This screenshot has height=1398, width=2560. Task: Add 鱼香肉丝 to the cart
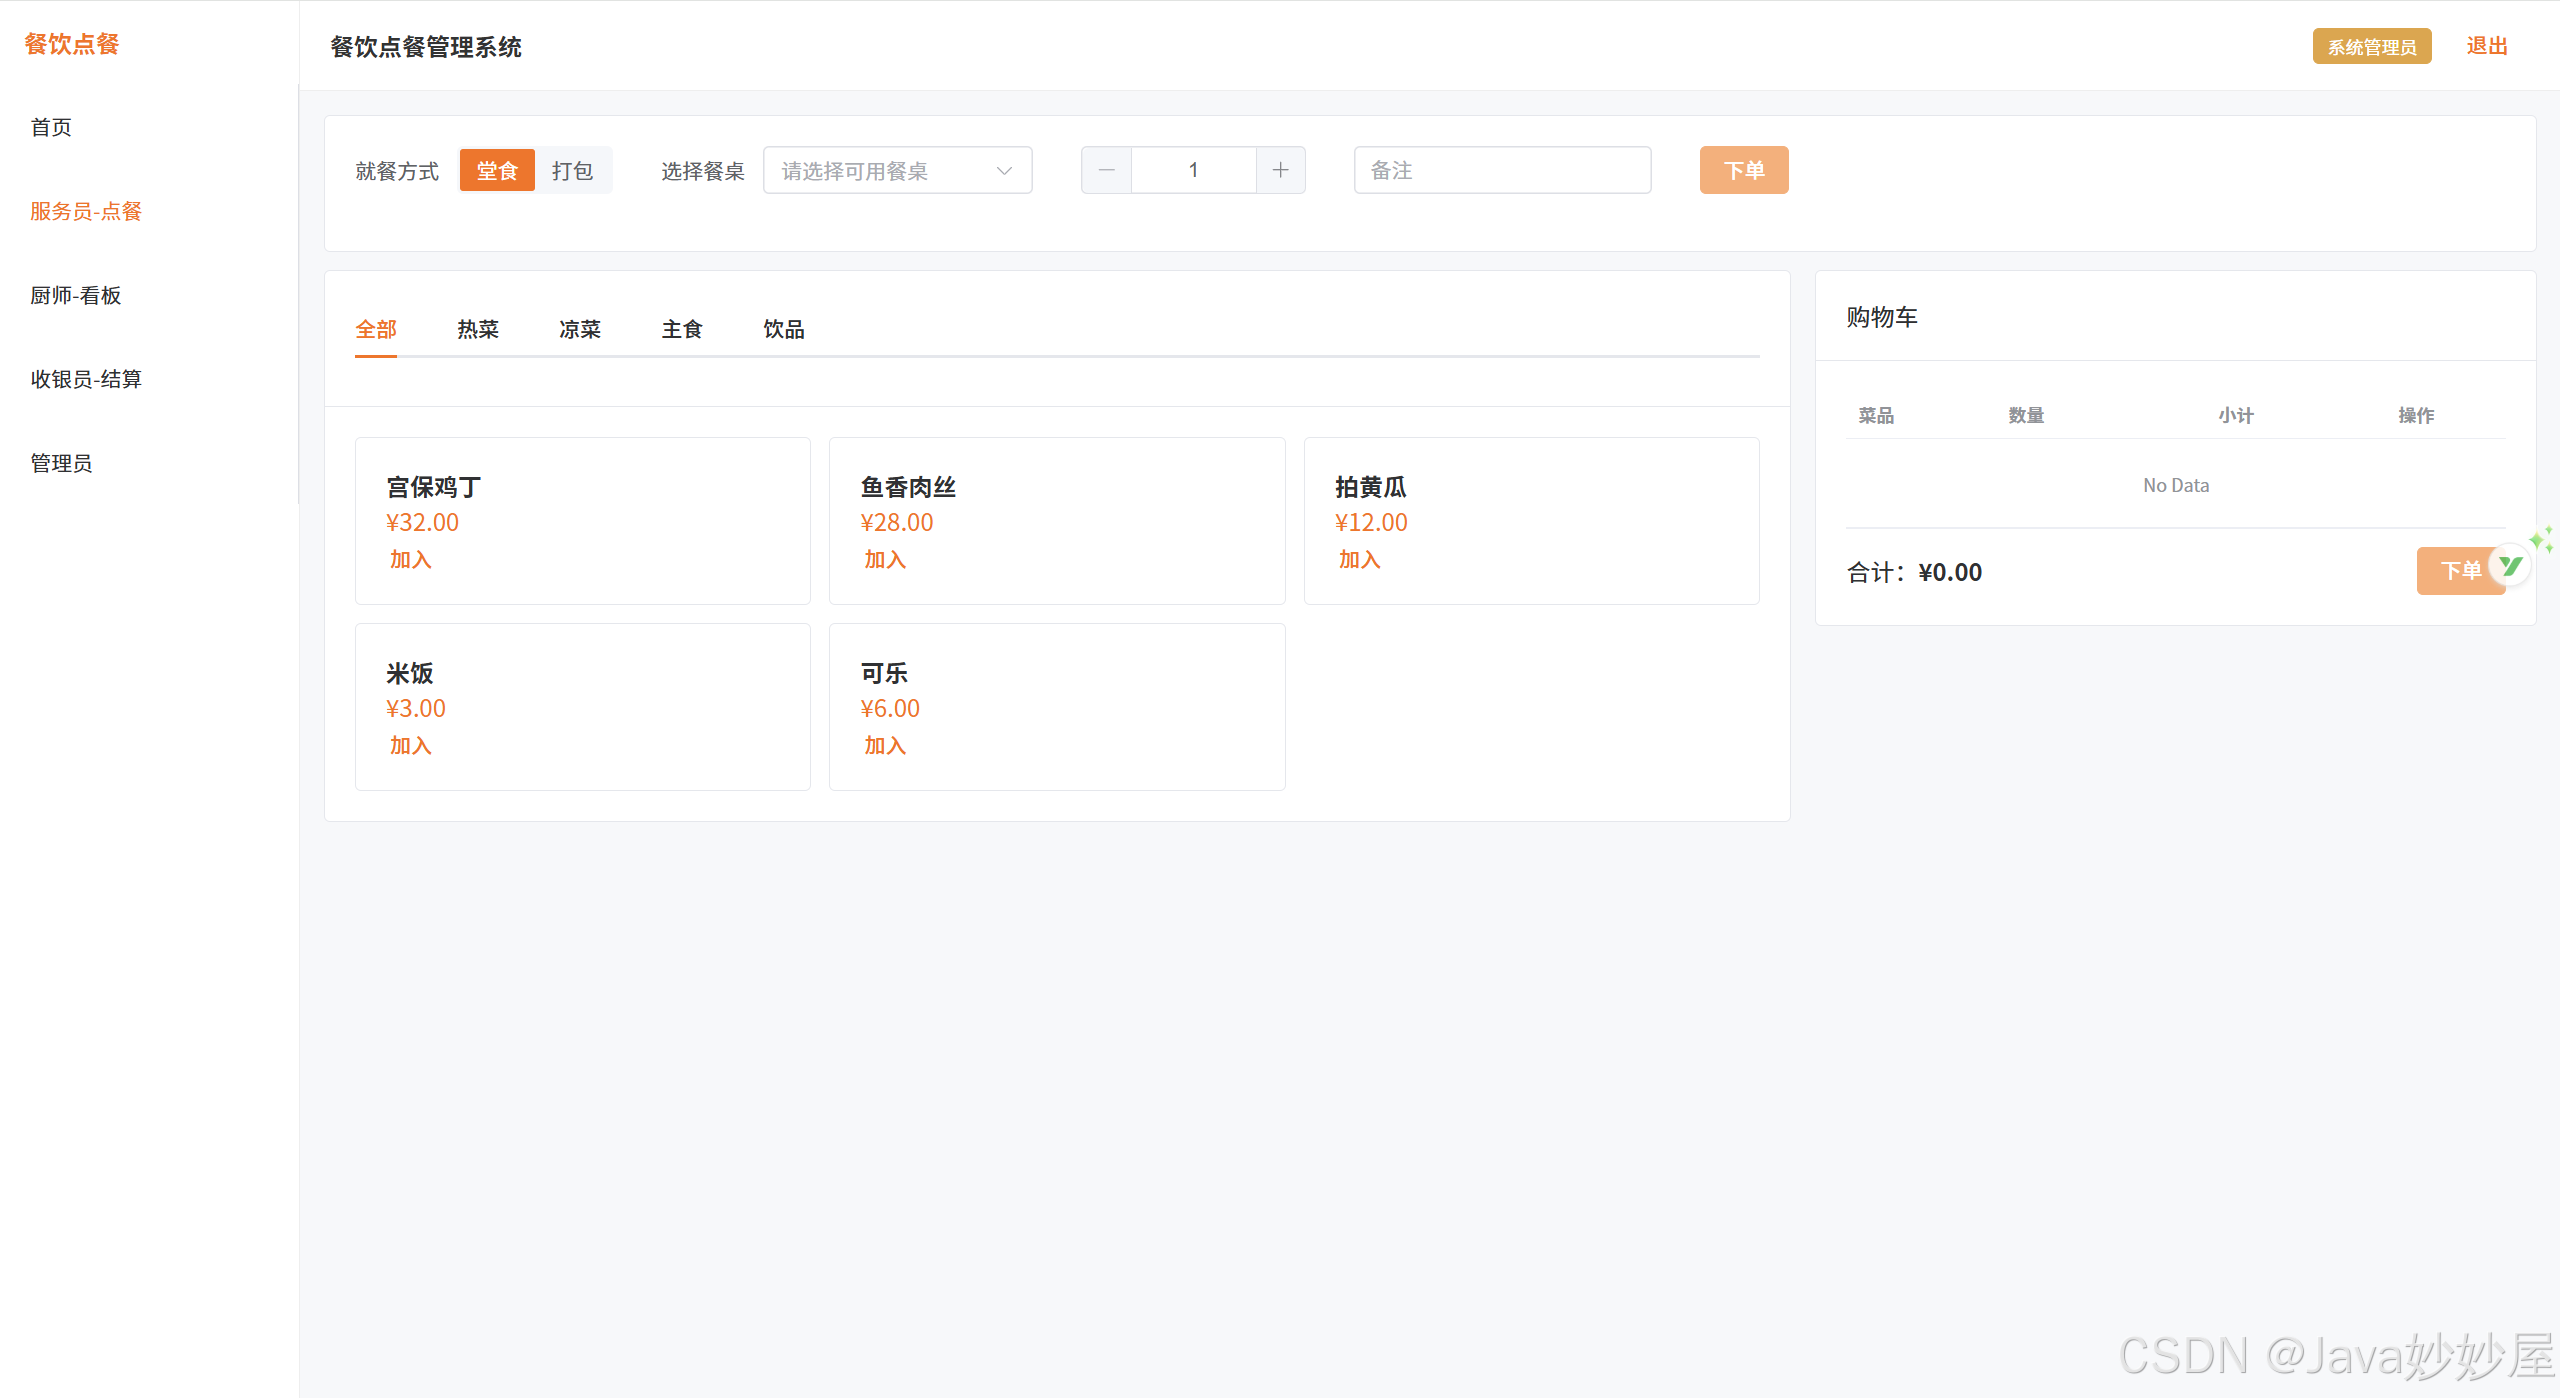(885, 560)
